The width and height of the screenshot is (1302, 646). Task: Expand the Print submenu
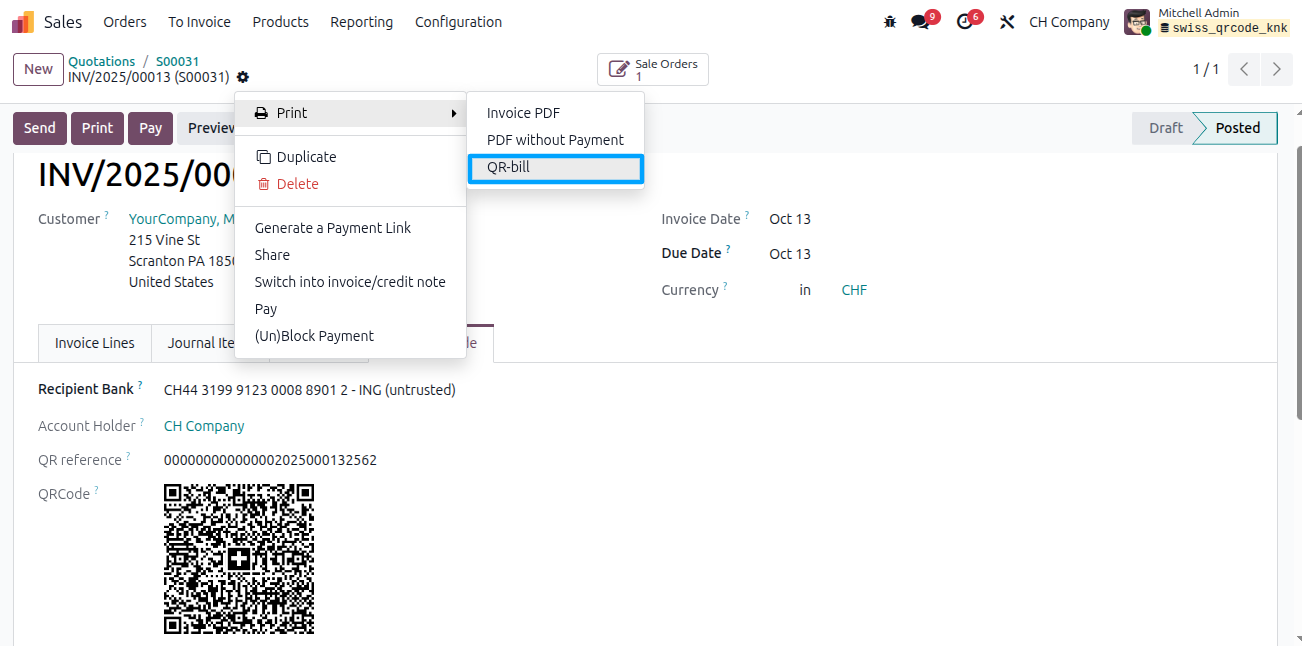[x=351, y=113]
